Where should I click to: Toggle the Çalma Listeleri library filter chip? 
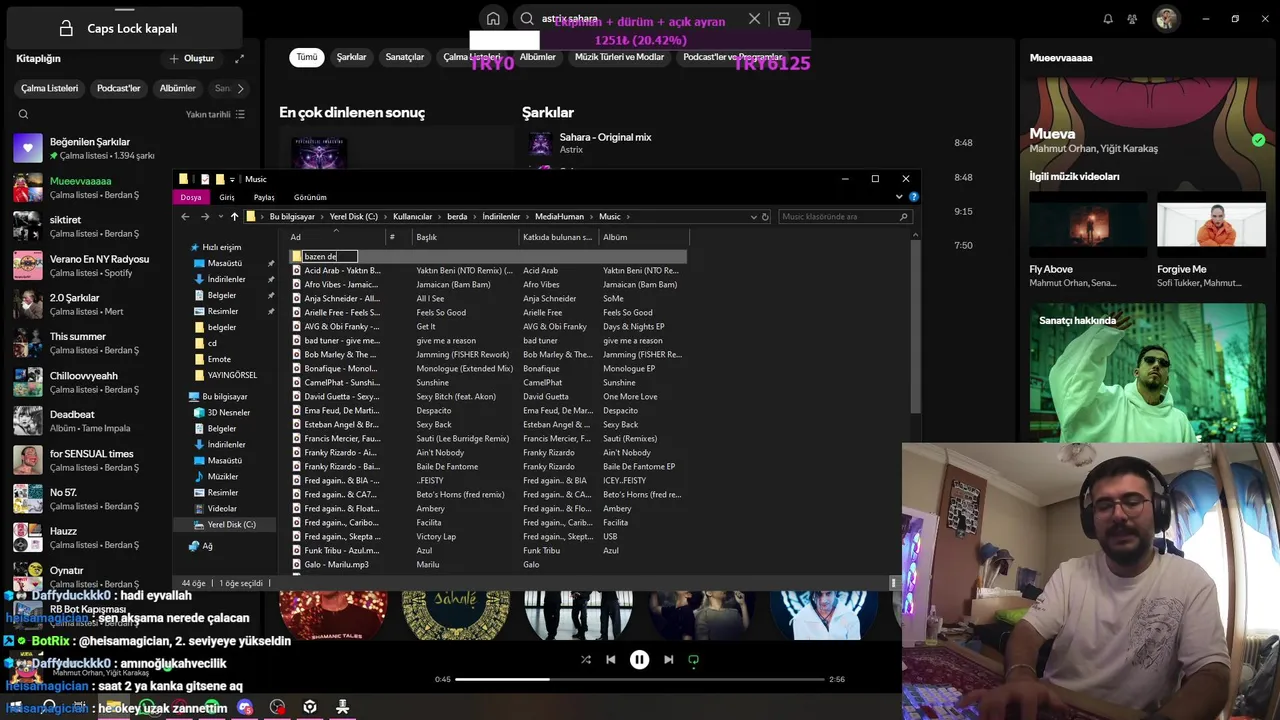(x=49, y=88)
